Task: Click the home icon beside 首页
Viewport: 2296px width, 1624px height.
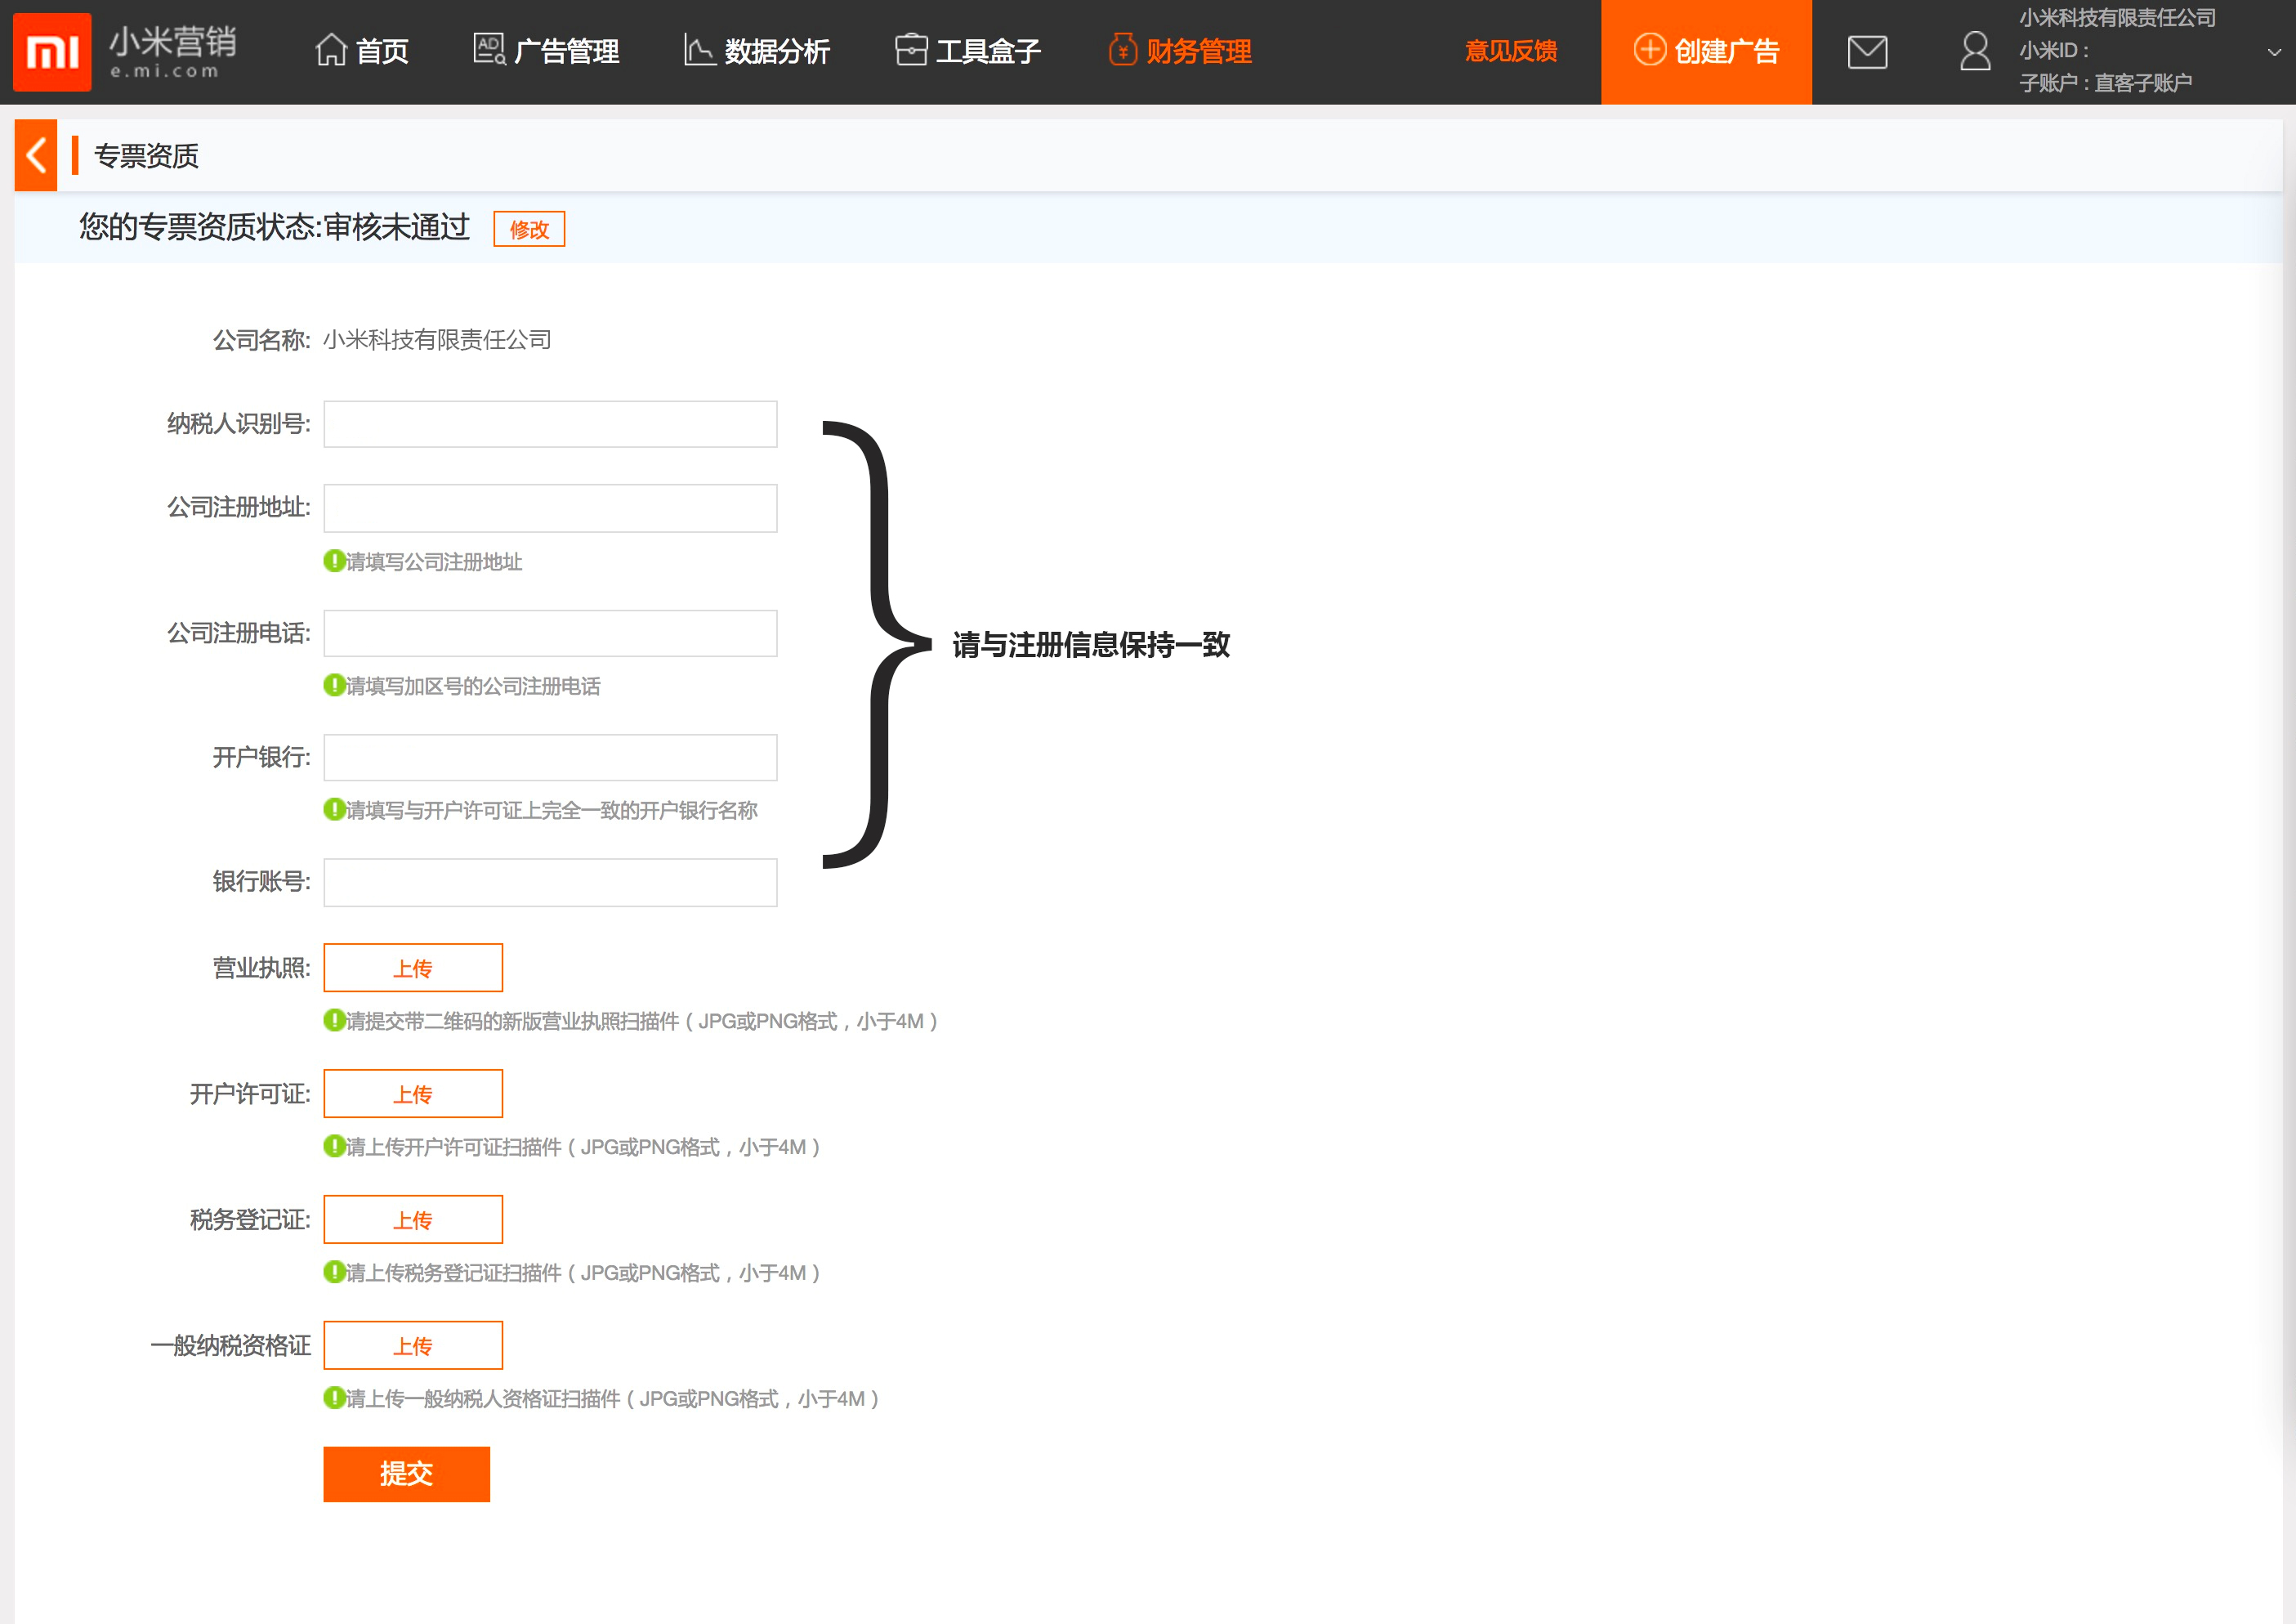Action: 332,48
